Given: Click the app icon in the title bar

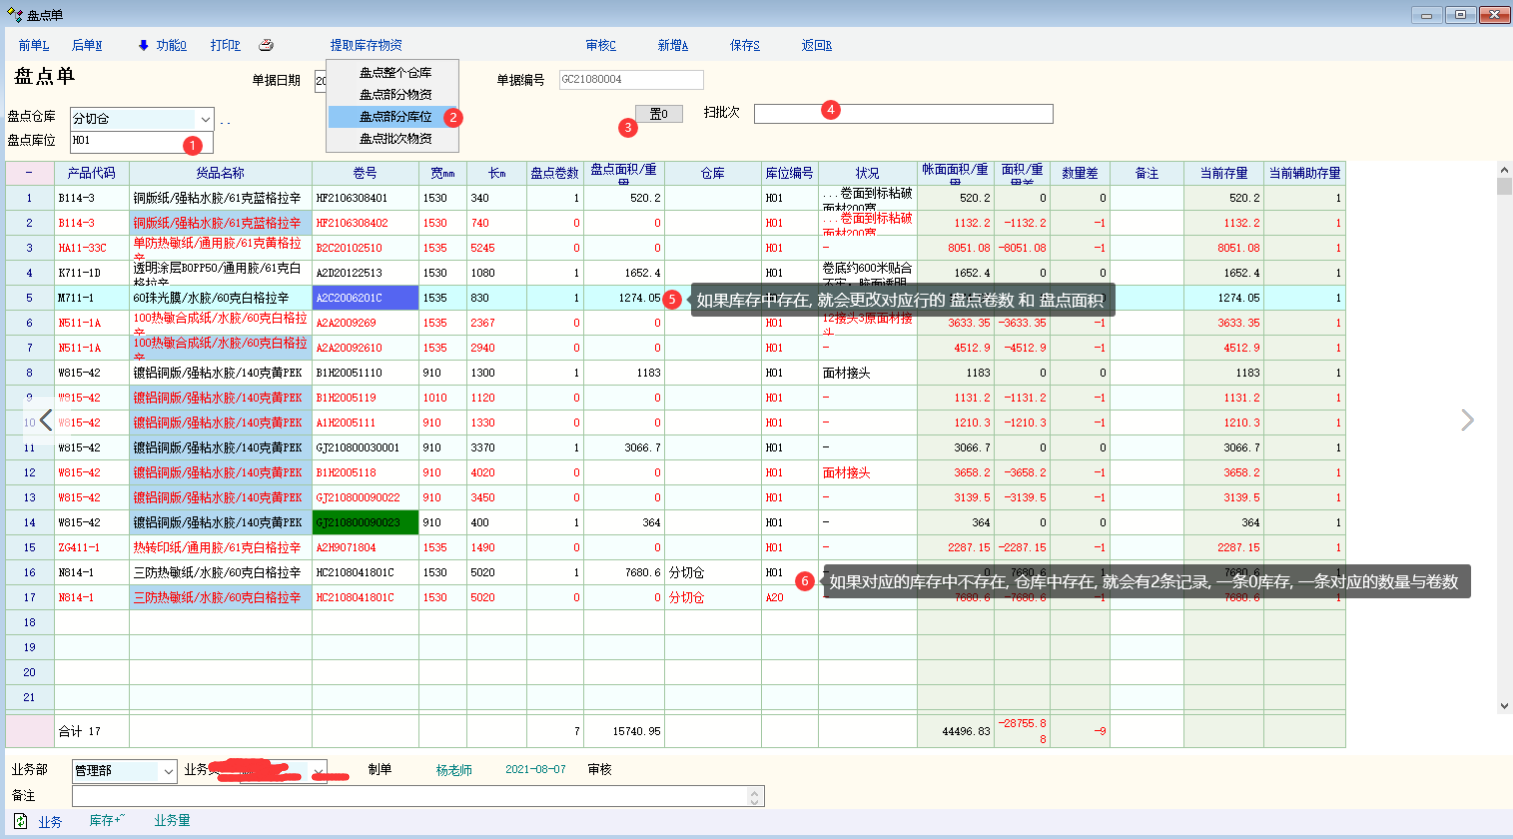Looking at the screenshot, I should click(14, 15).
